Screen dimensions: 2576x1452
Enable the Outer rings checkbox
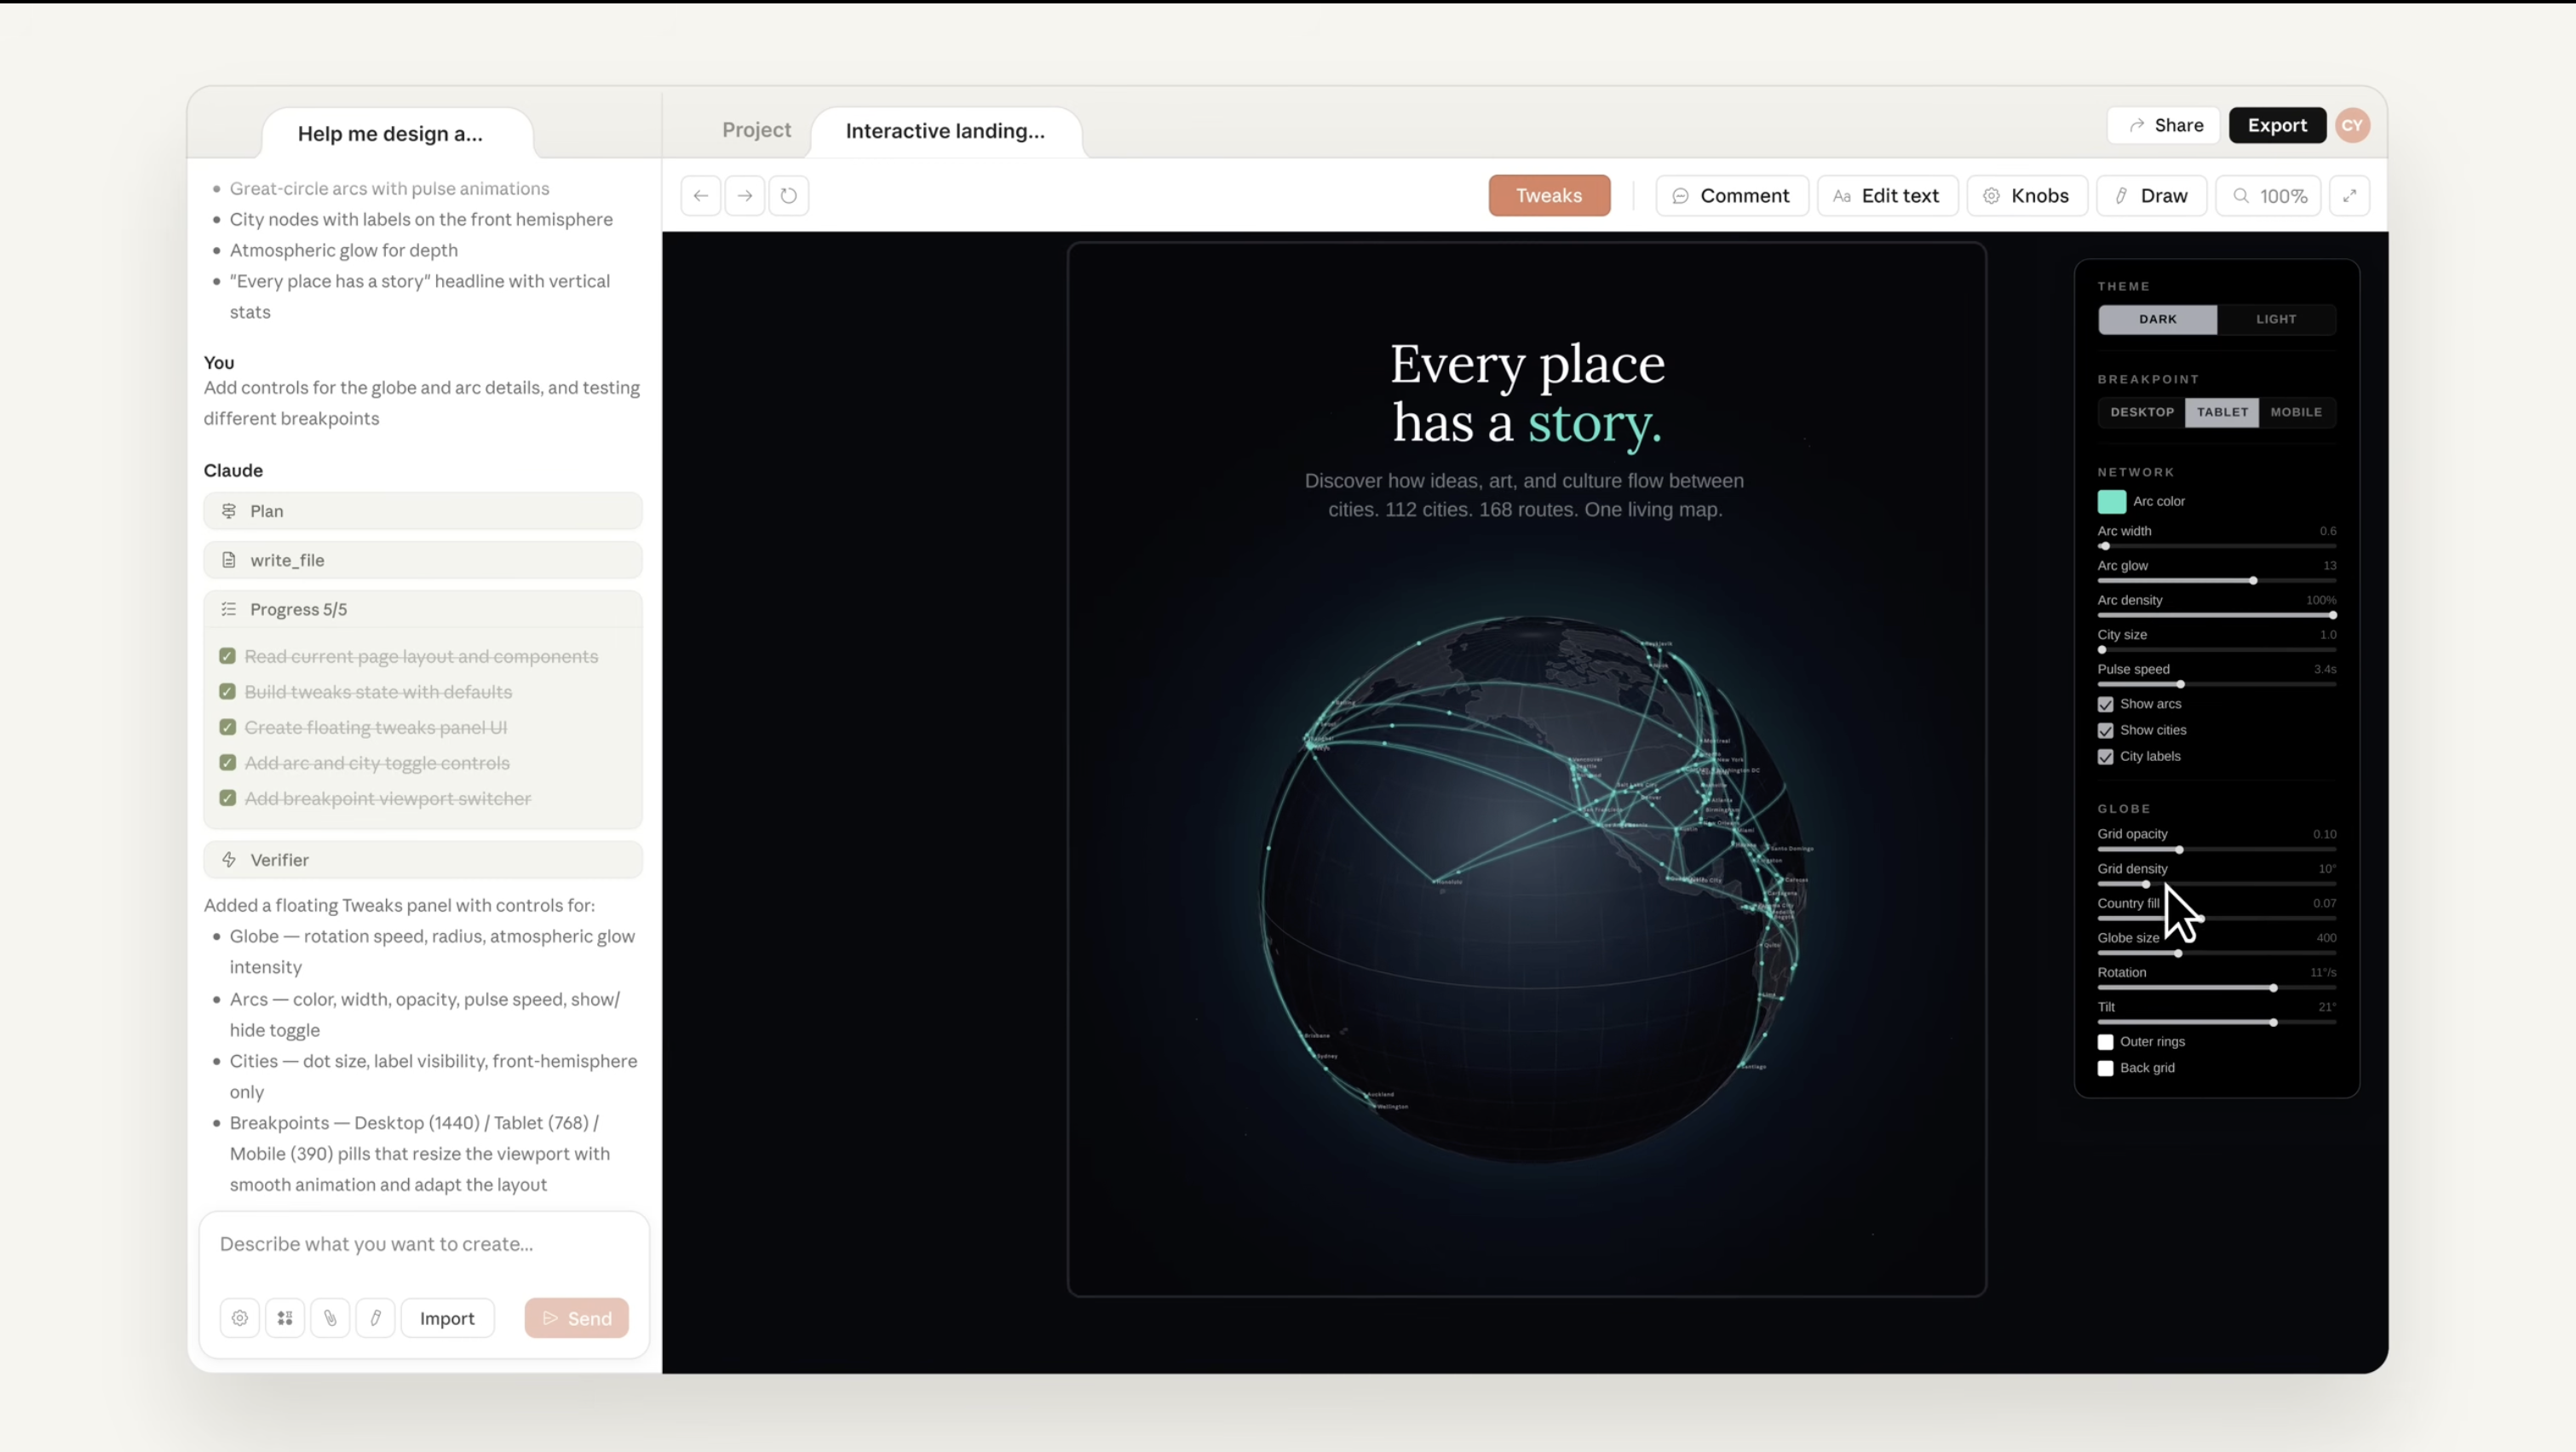point(2106,1042)
